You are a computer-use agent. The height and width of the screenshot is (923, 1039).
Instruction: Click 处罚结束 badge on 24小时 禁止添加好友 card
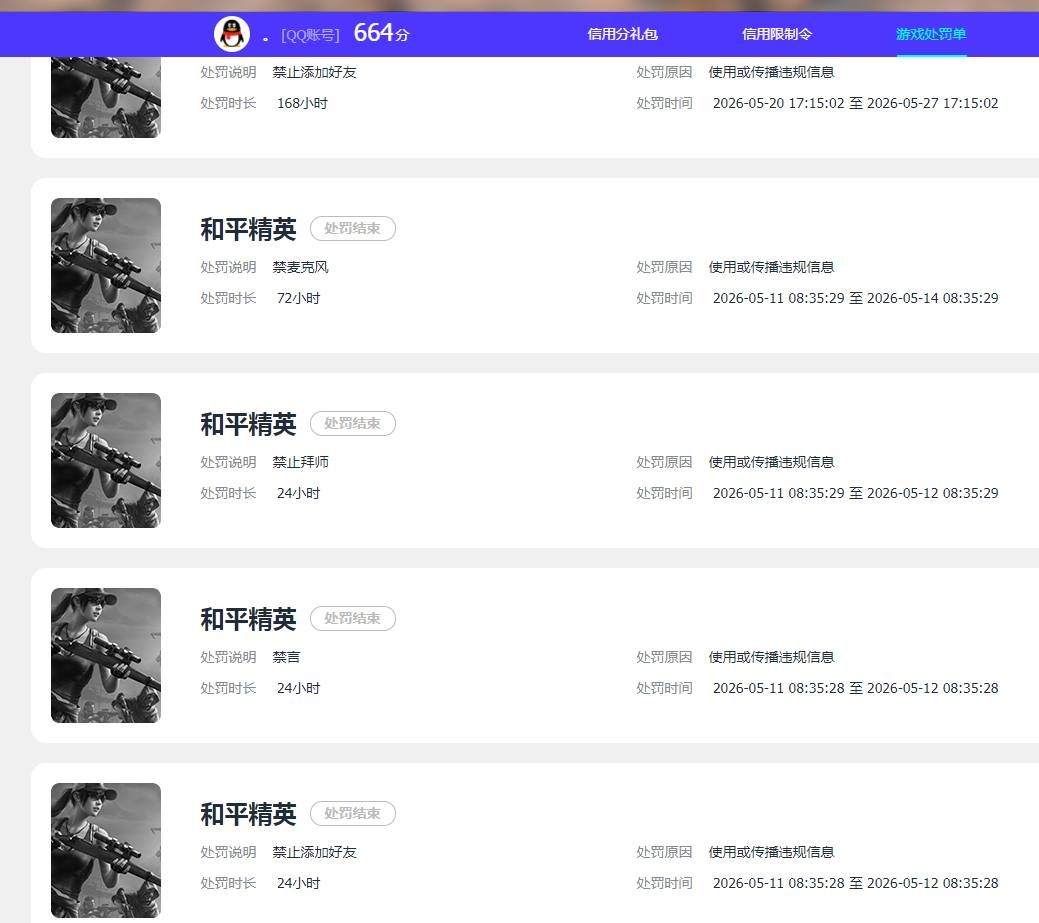[x=353, y=813]
